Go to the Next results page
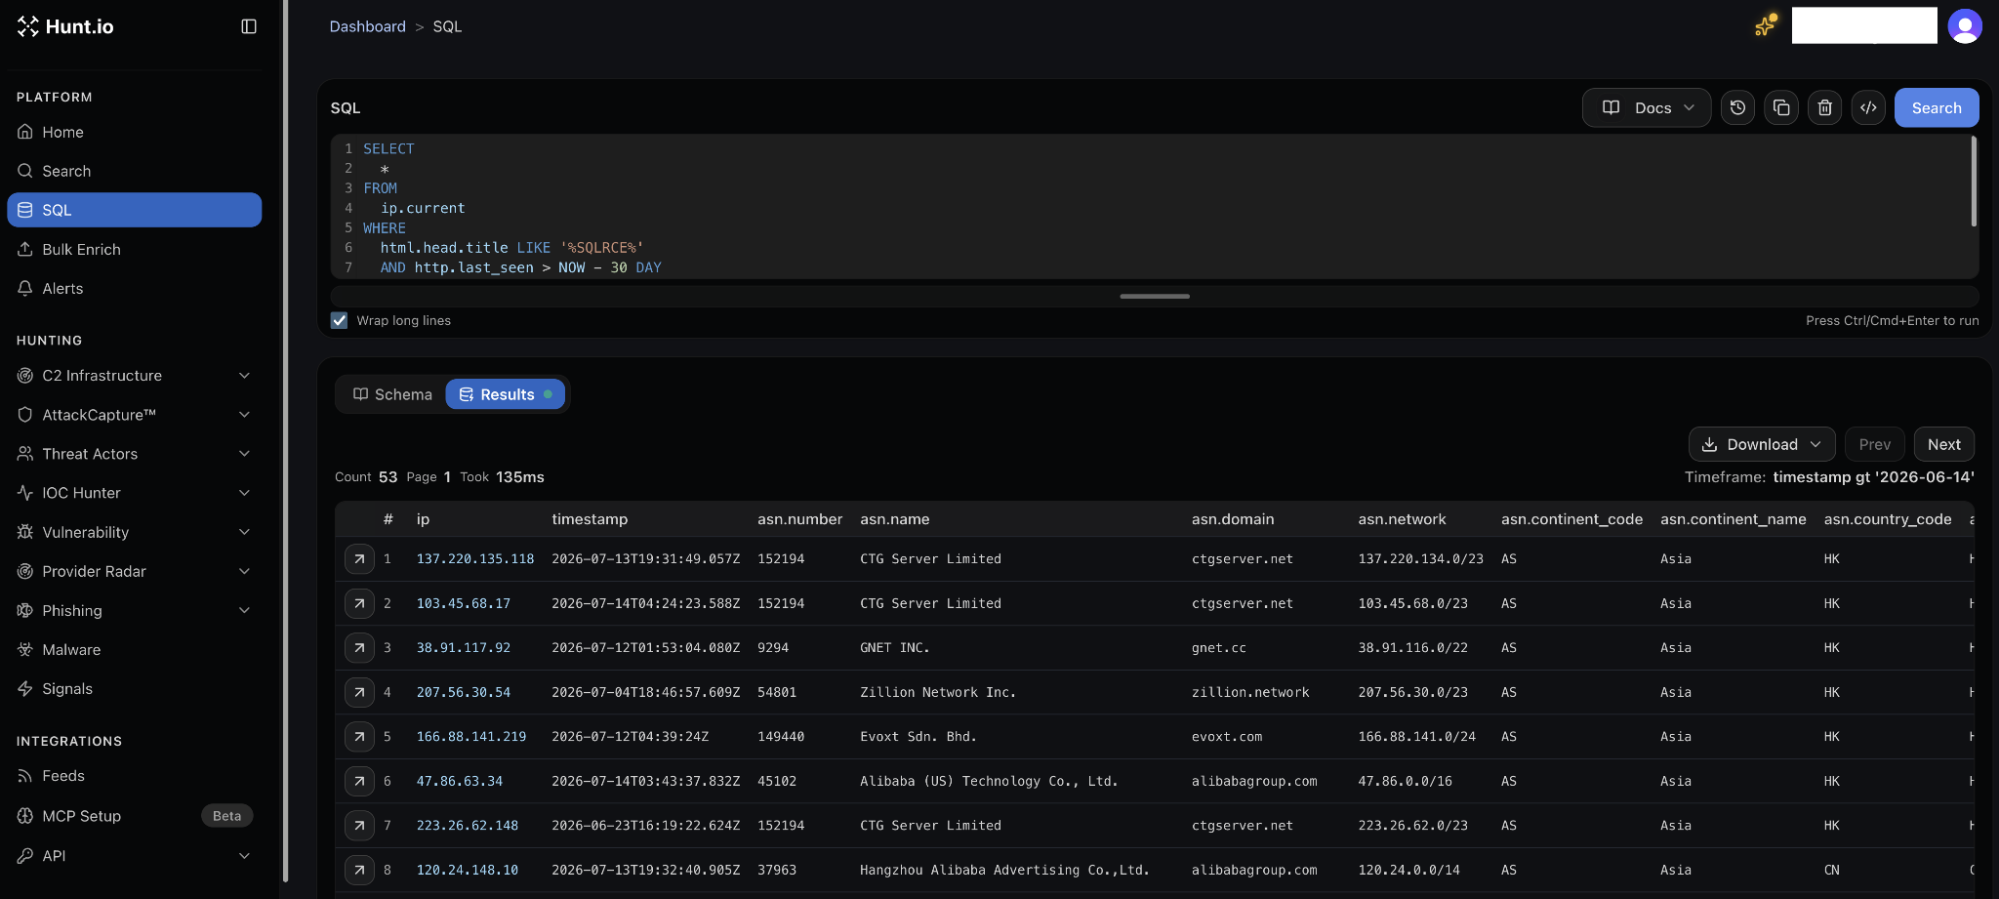The width and height of the screenshot is (1999, 899). click(x=1943, y=445)
